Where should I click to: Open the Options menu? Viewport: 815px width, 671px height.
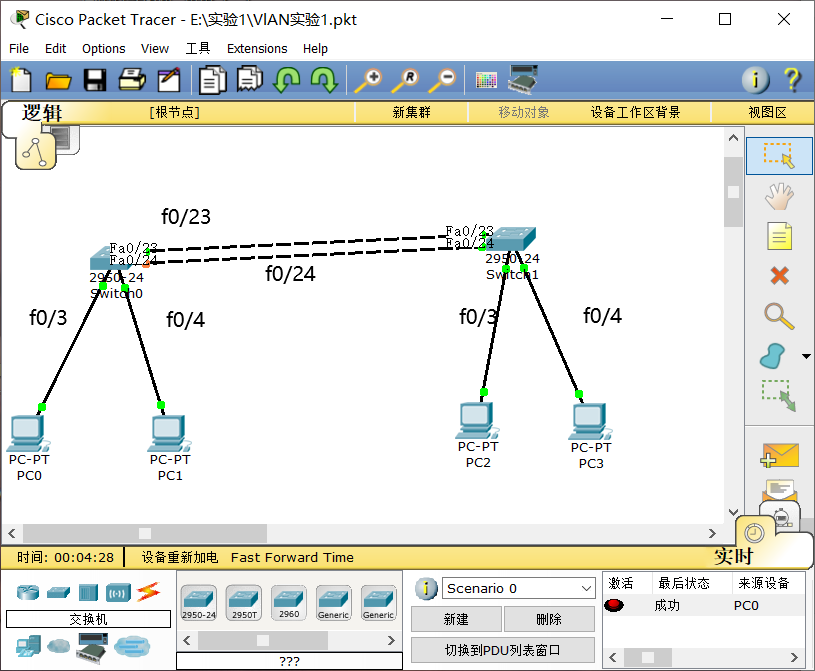click(103, 48)
